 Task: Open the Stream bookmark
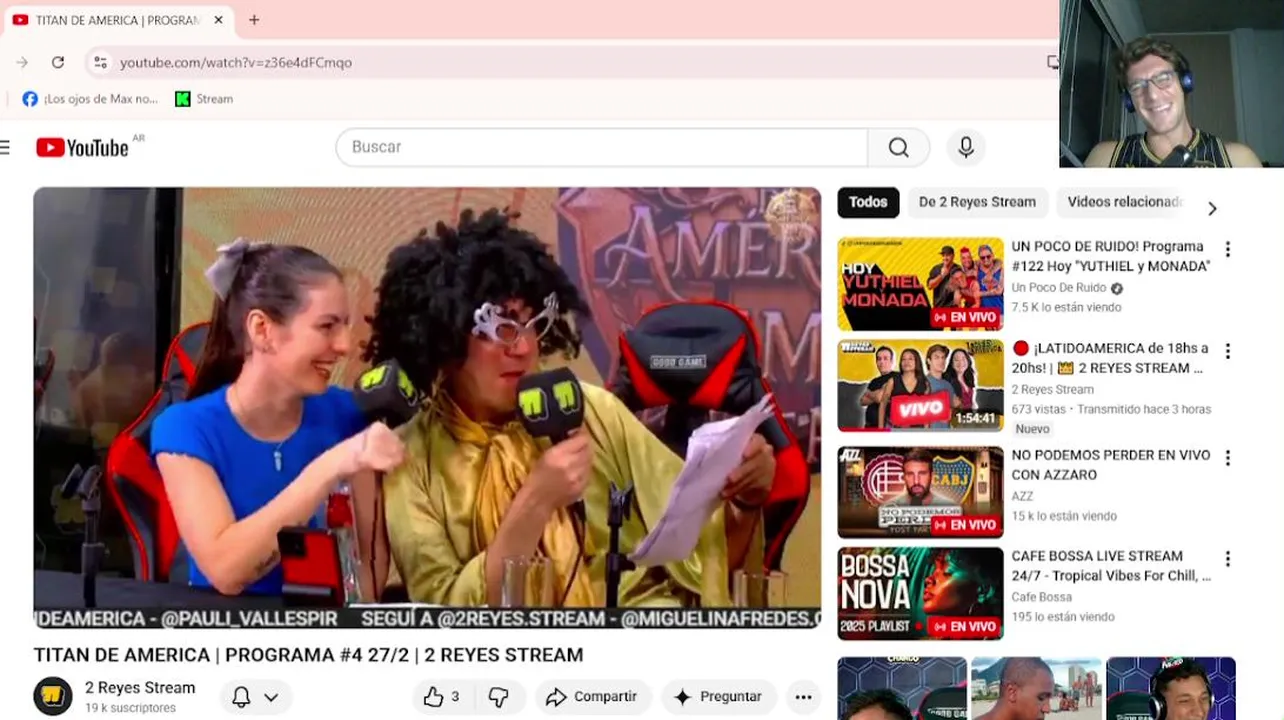click(x=204, y=99)
